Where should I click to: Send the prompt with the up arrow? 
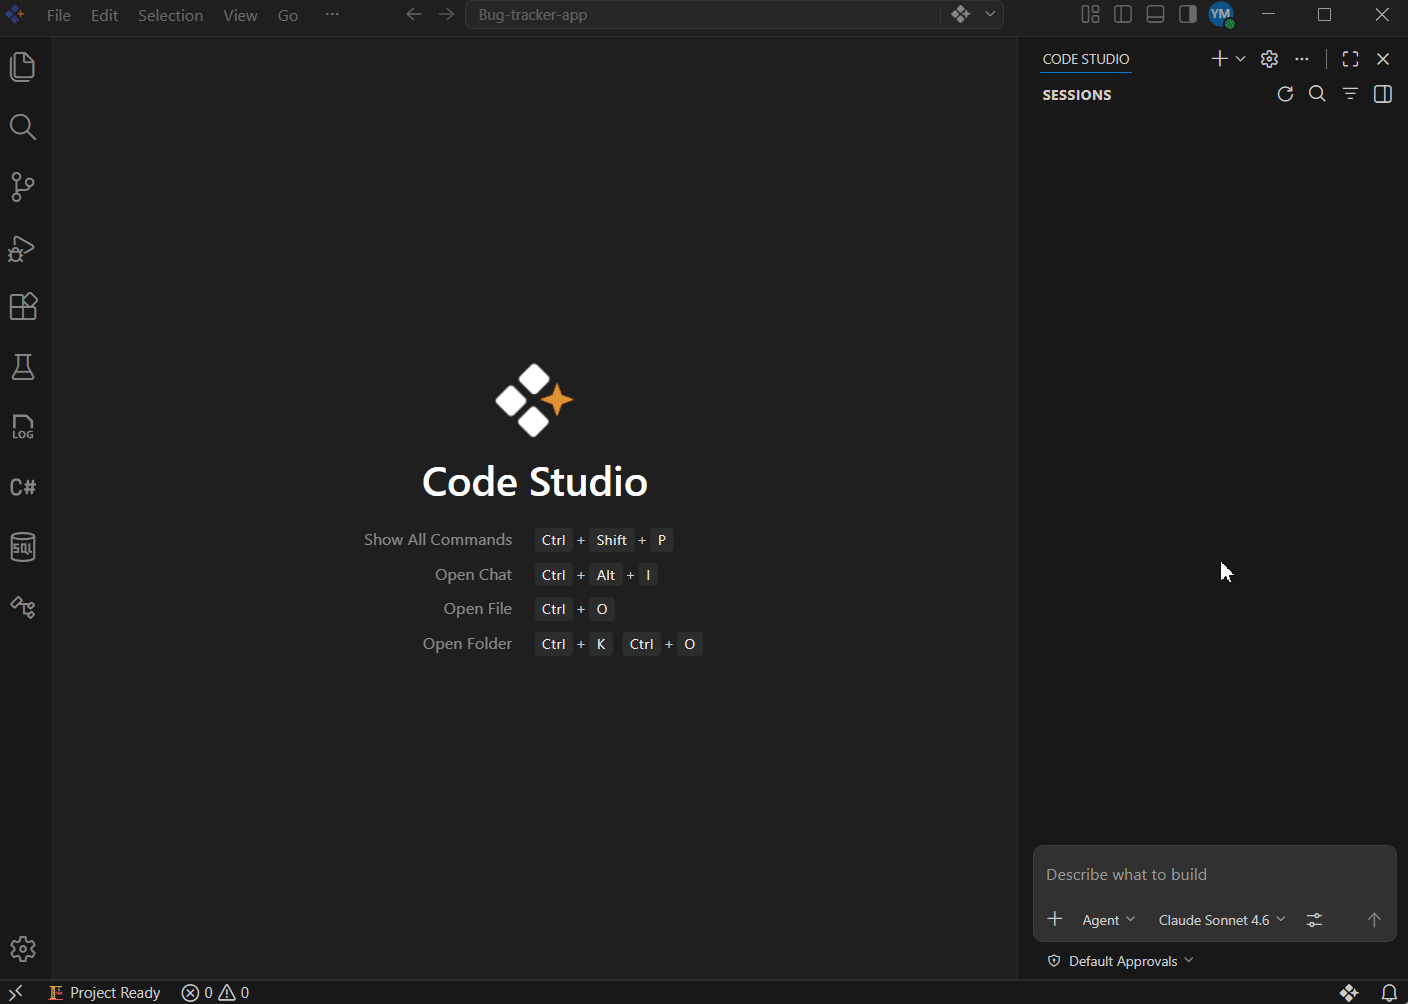pyautogui.click(x=1374, y=920)
